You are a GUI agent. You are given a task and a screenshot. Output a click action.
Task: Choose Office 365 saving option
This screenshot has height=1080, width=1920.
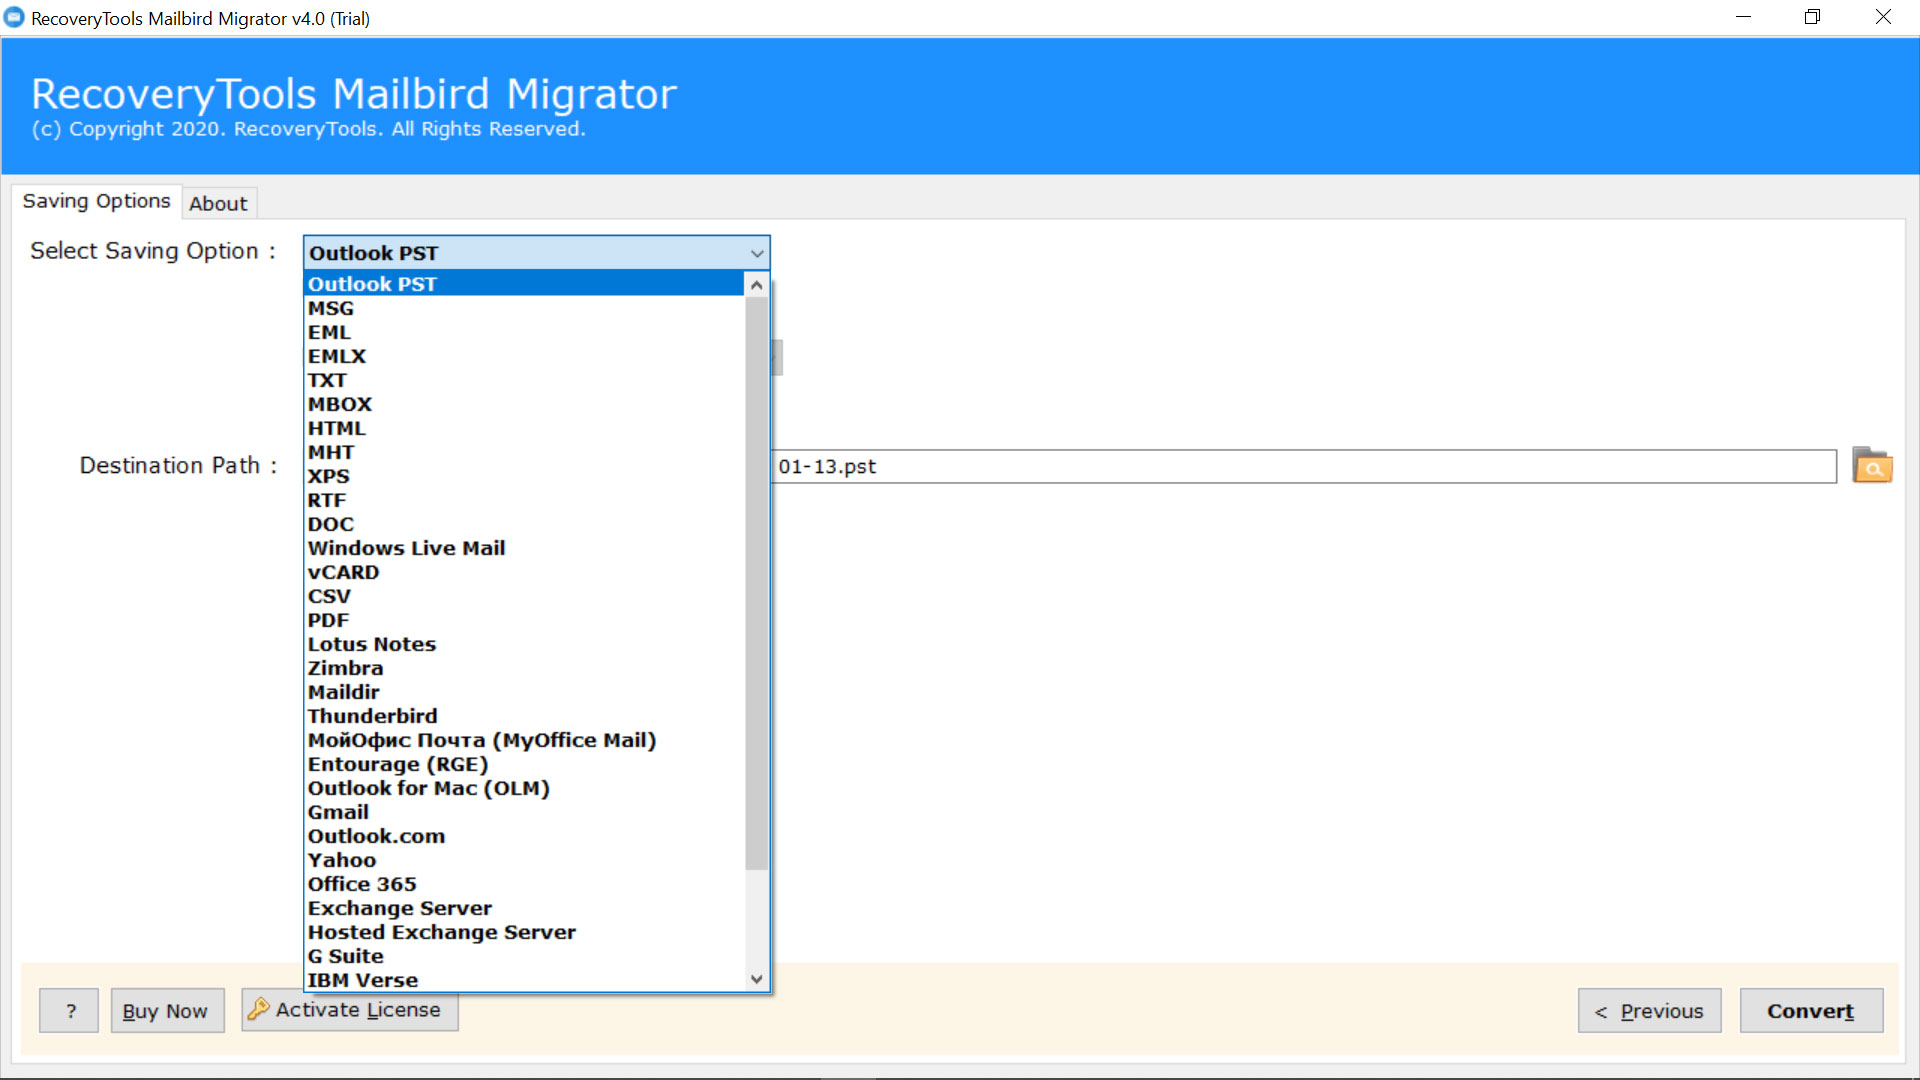coord(524,884)
